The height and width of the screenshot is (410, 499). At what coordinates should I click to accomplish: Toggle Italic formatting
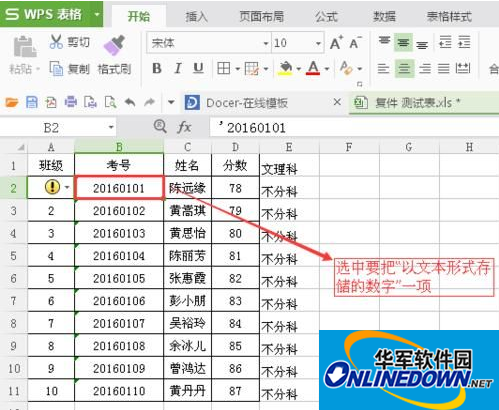pyautogui.click(x=178, y=68)
